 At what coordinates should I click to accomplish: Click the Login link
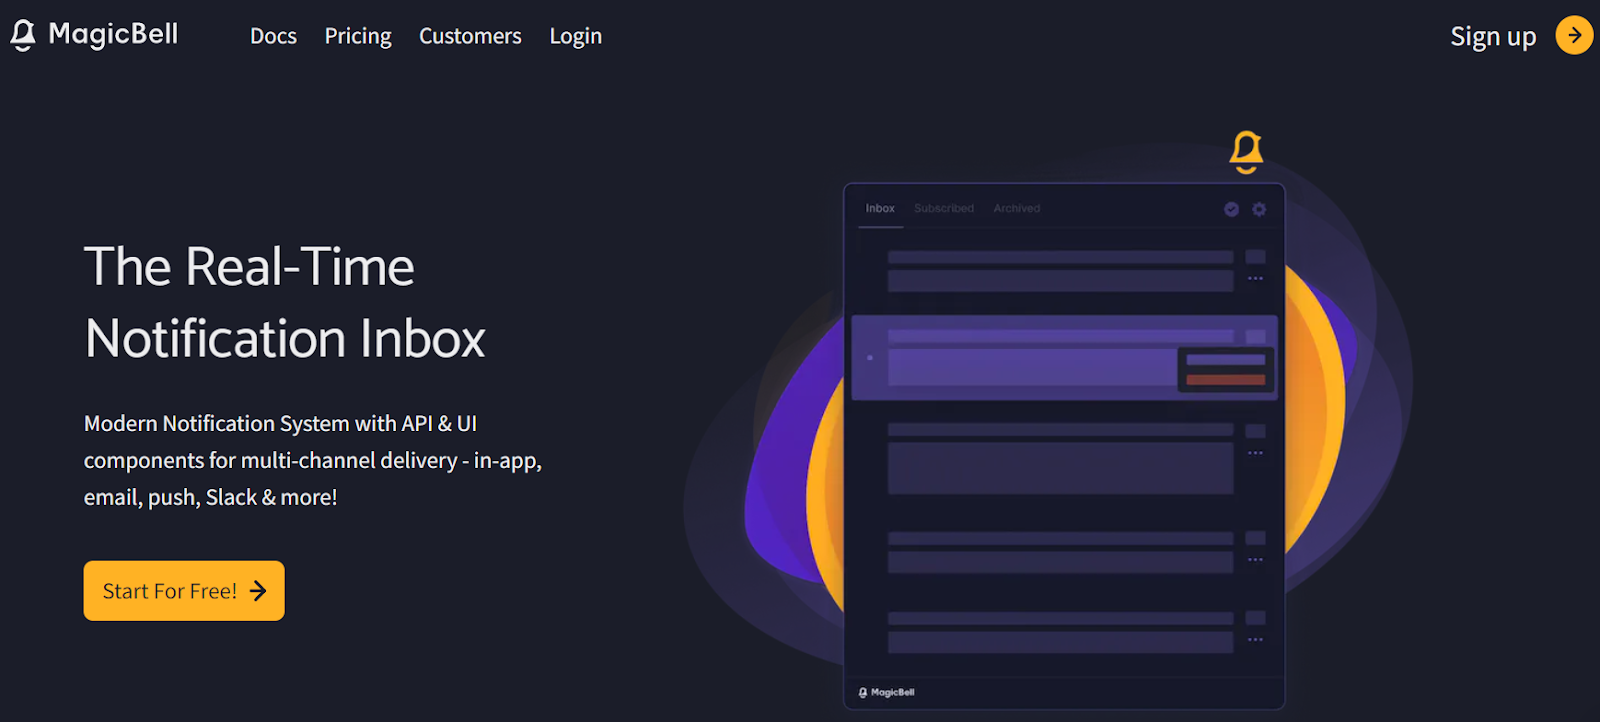[575, 37]
